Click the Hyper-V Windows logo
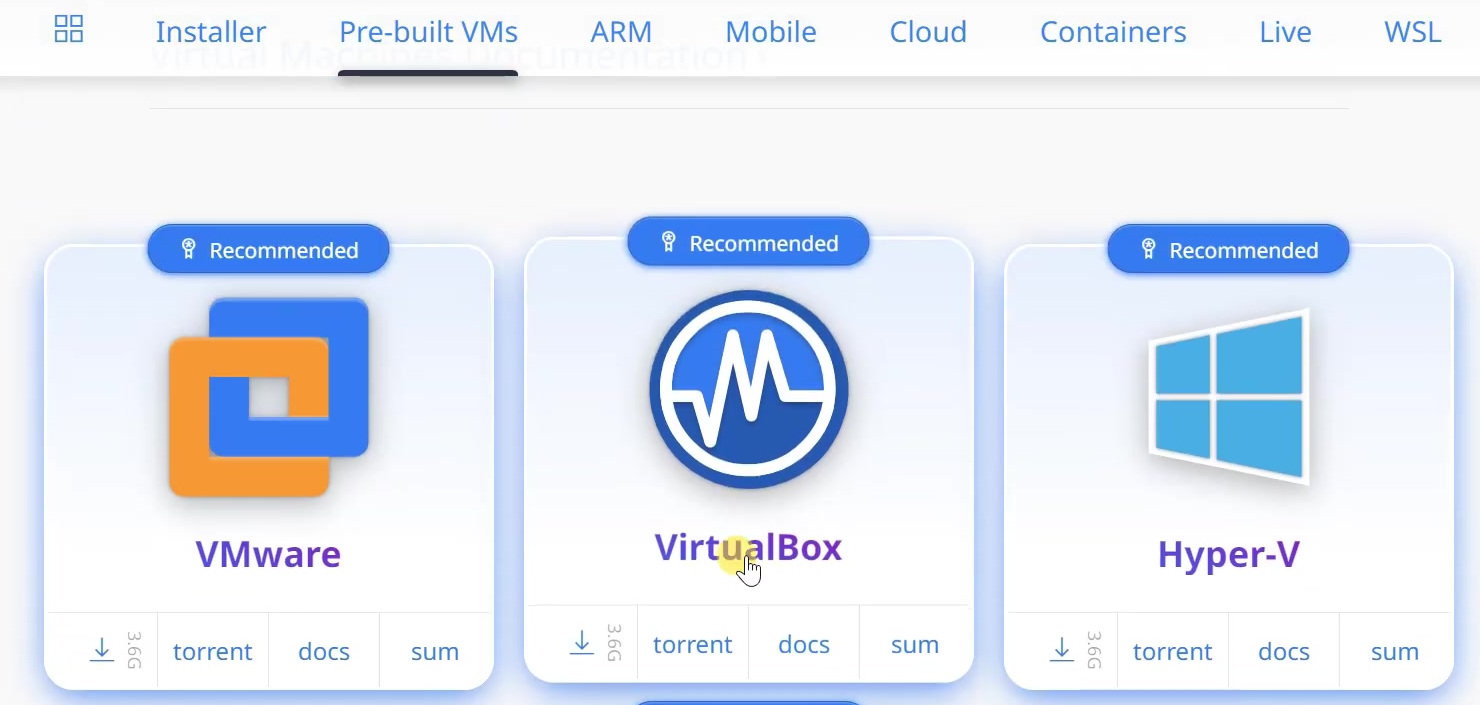Viewport: 1480px width, 705px height. click(x=1229, y=397)
